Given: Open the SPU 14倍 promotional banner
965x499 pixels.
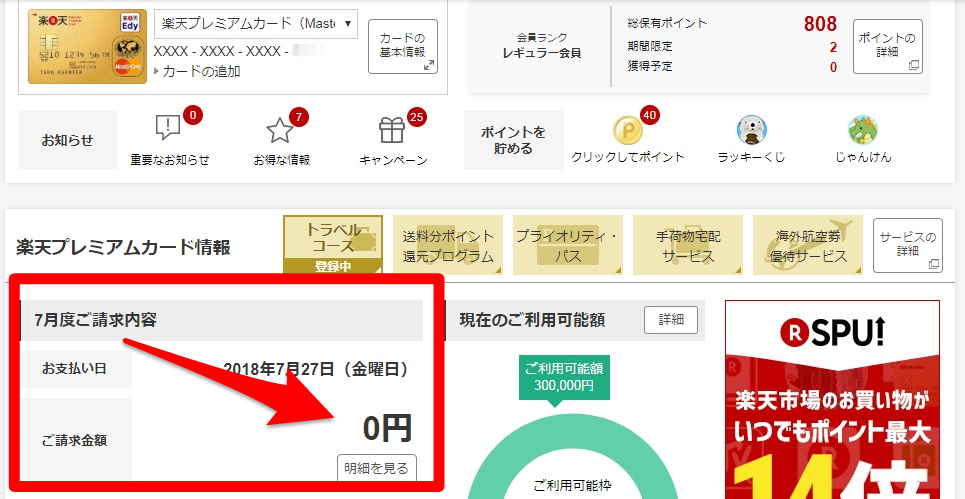Looking at the screenshot, I should click(x=832, y=399).
